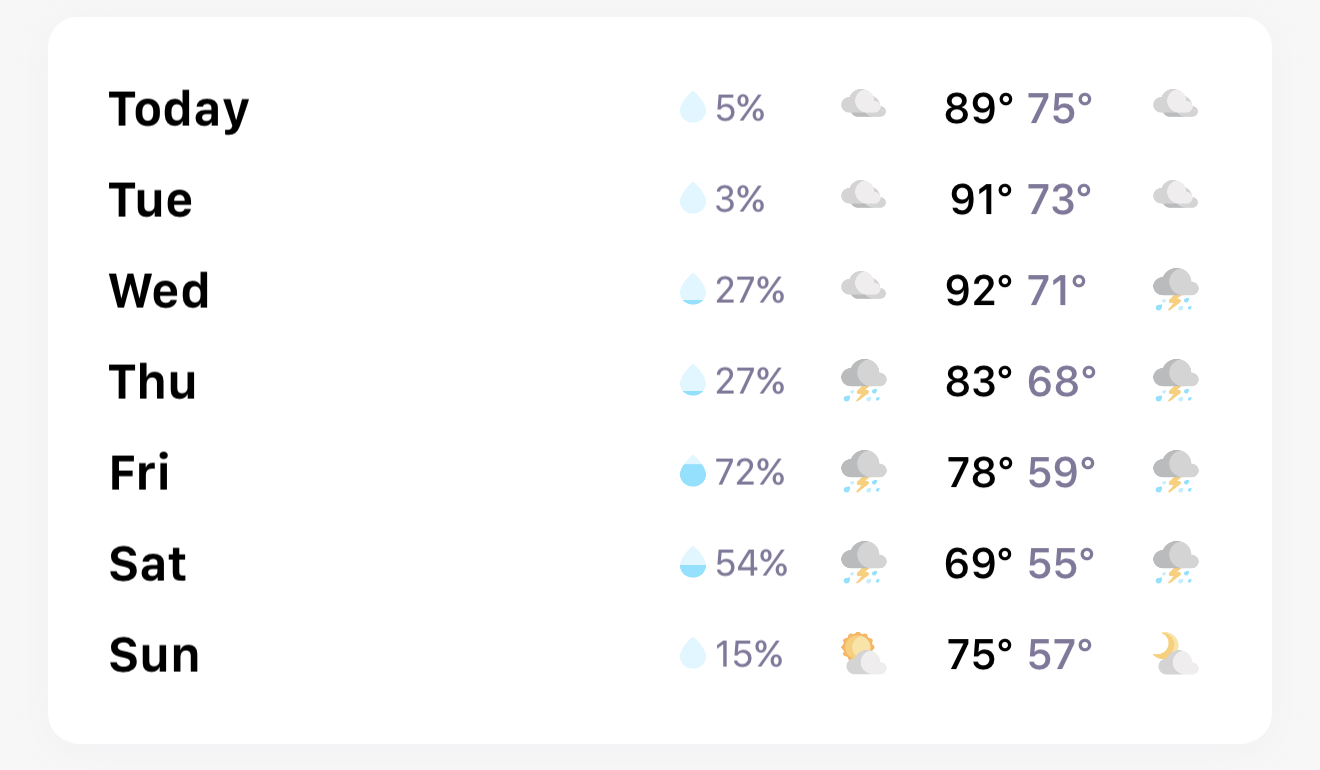Click Today's 5% precipitation chance
This screenshot has height=770, width=1320.
pos(740,108)
